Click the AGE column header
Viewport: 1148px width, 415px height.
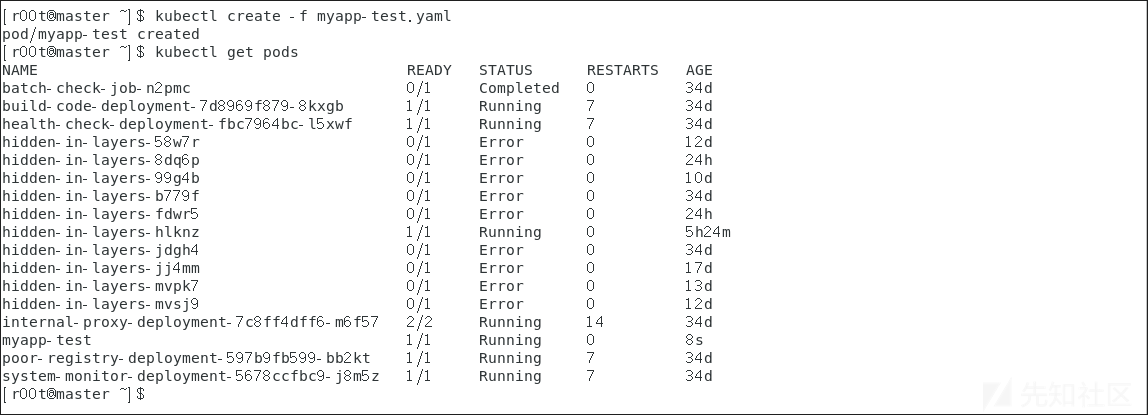pos(699,70)
